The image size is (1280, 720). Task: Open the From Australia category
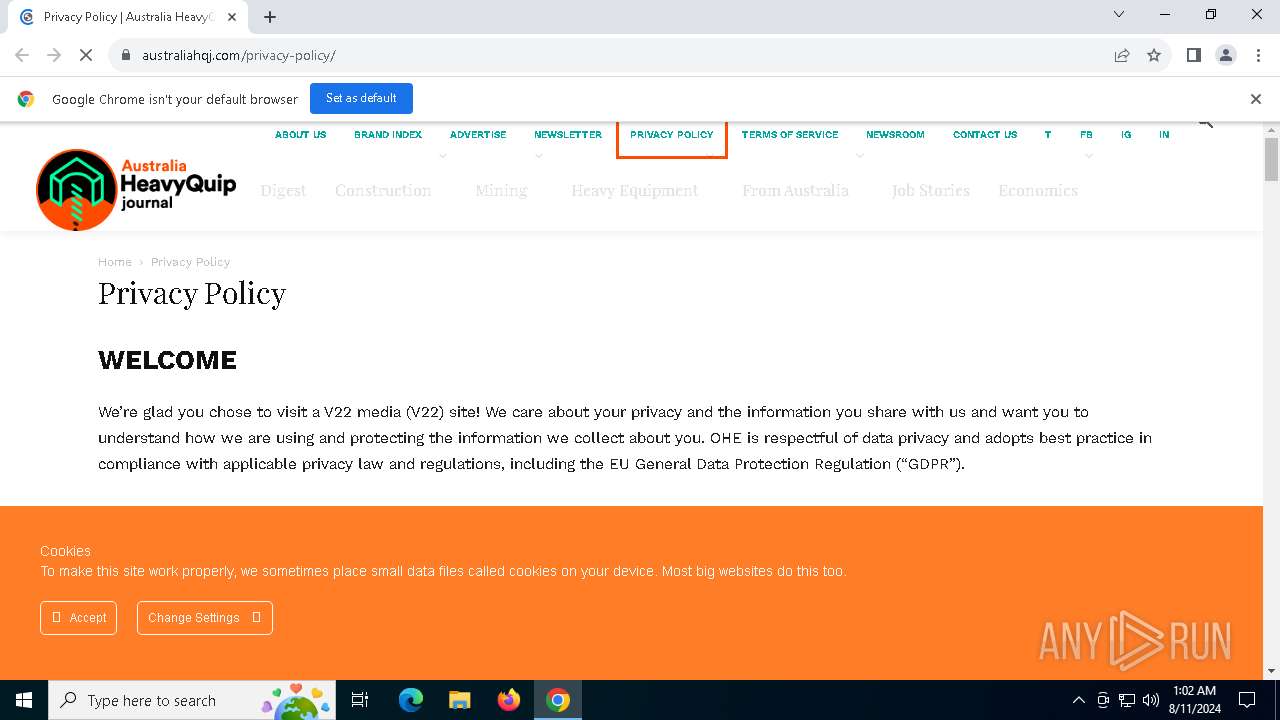click(x=795, y=190)
